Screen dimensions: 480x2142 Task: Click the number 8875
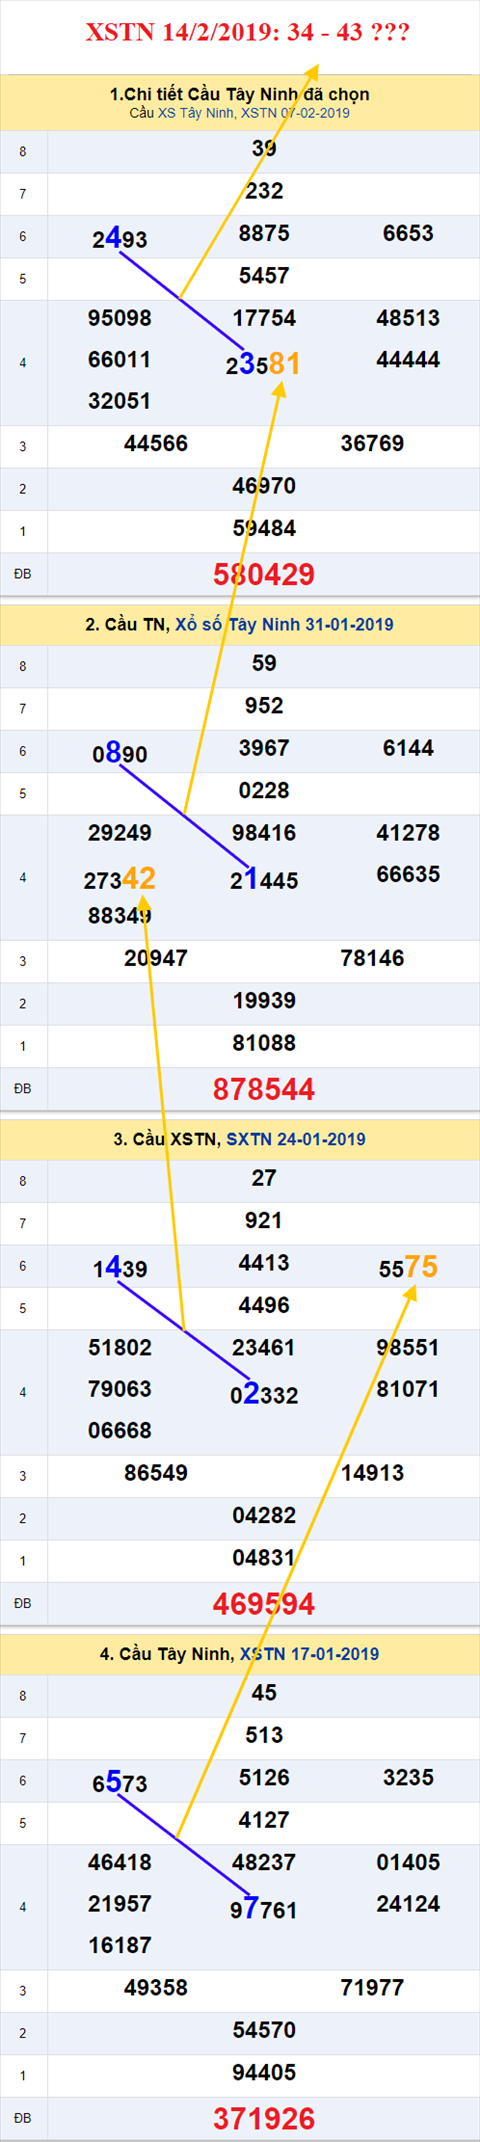(x=264, y=233)
